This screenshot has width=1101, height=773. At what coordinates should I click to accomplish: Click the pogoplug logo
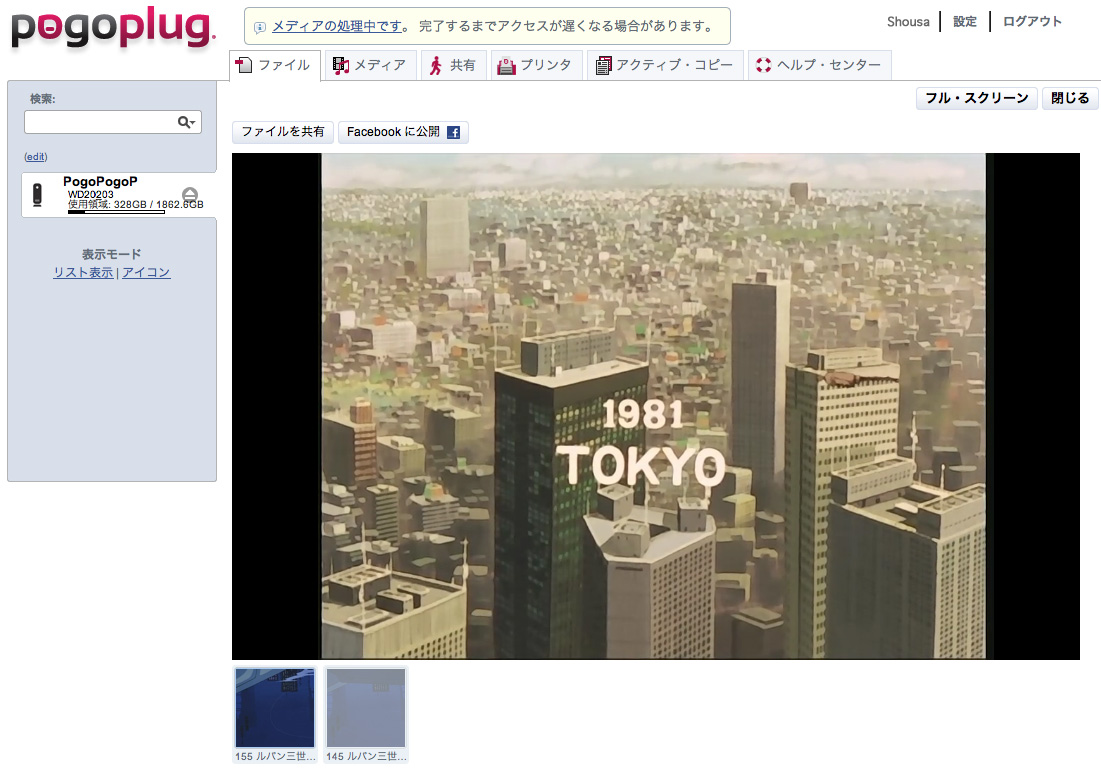(113, 28)
